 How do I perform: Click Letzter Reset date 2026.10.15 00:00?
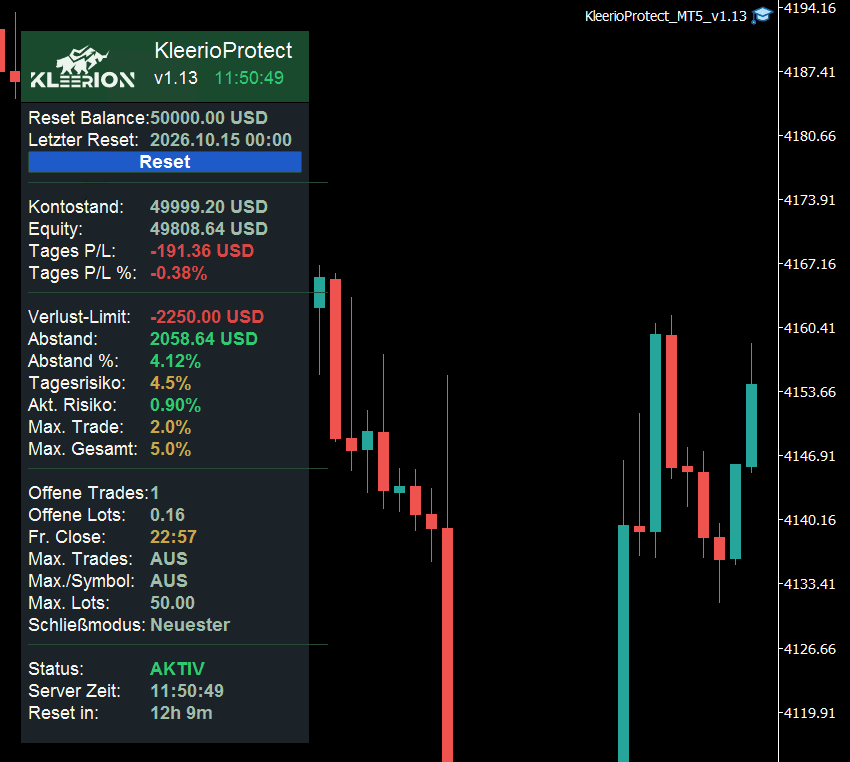click(221, 140)
